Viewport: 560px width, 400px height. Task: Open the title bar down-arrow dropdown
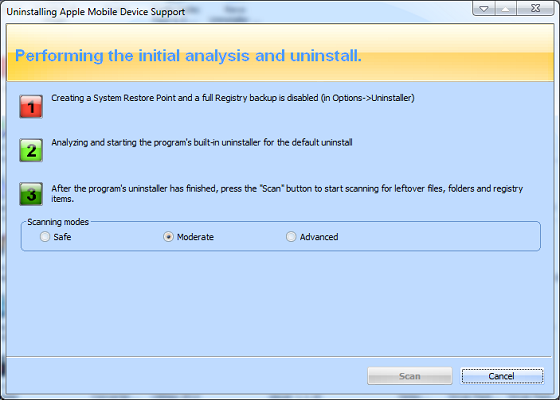[484, 8]
